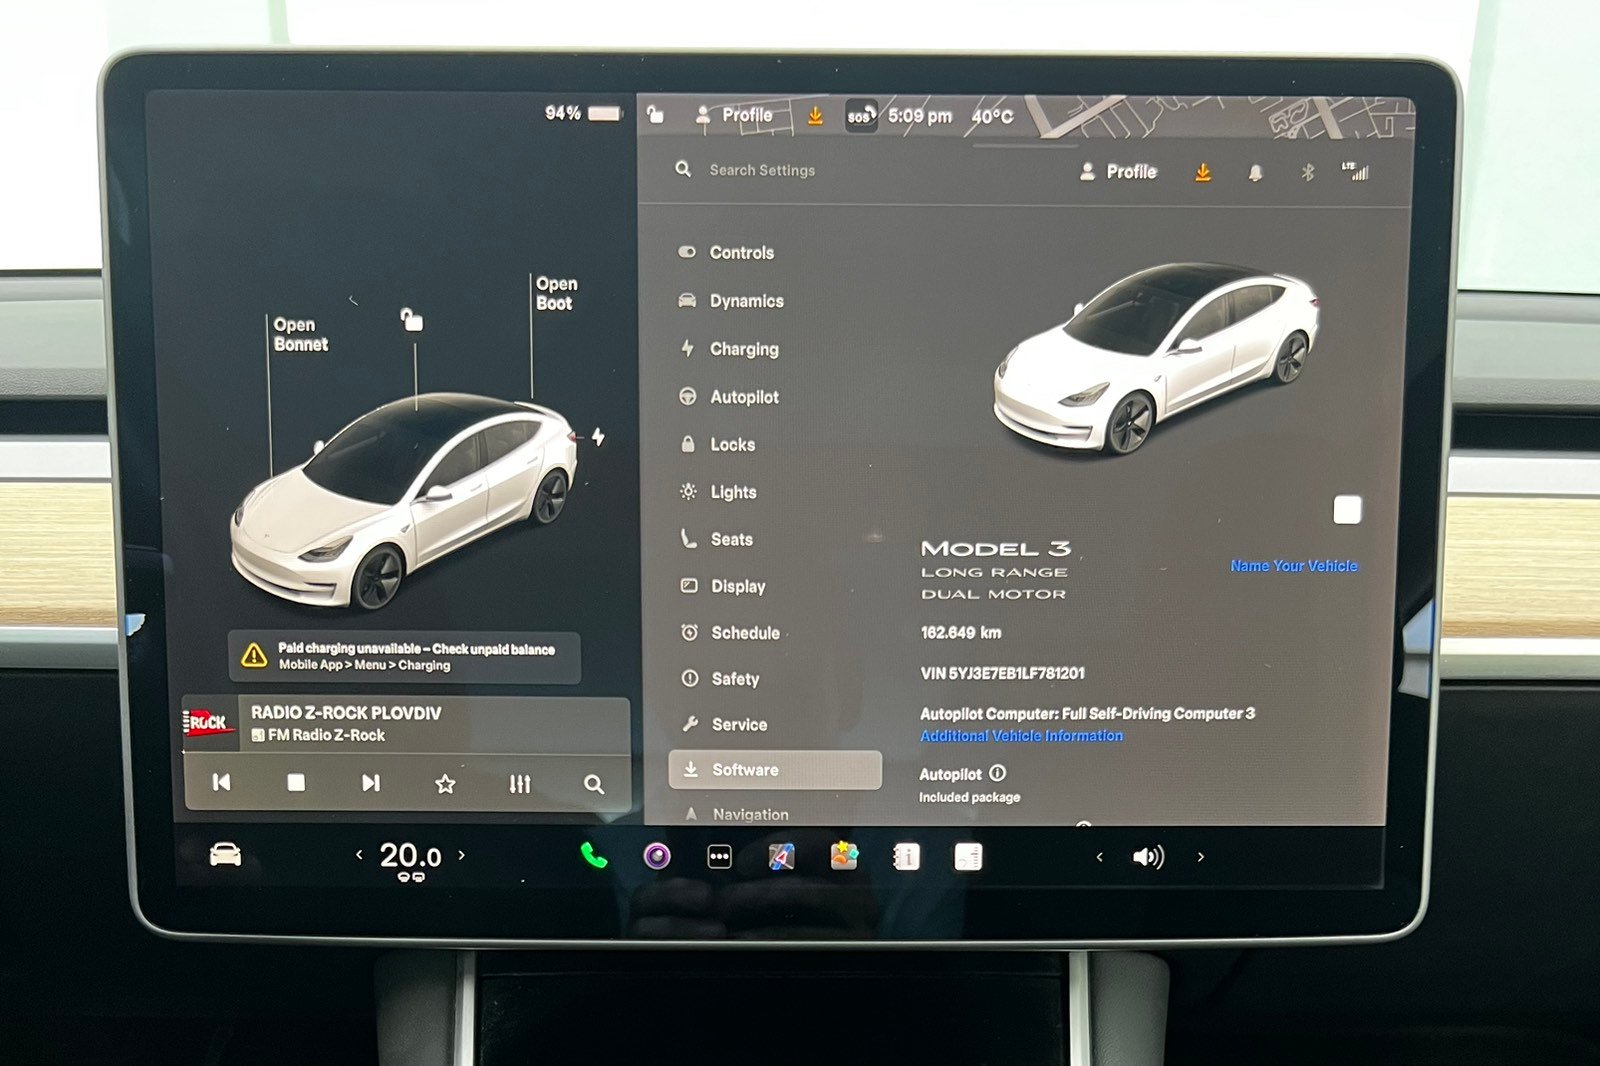Open the Charging settings menu
This screenshot has height=1066, width=1600.
point(744,349)
